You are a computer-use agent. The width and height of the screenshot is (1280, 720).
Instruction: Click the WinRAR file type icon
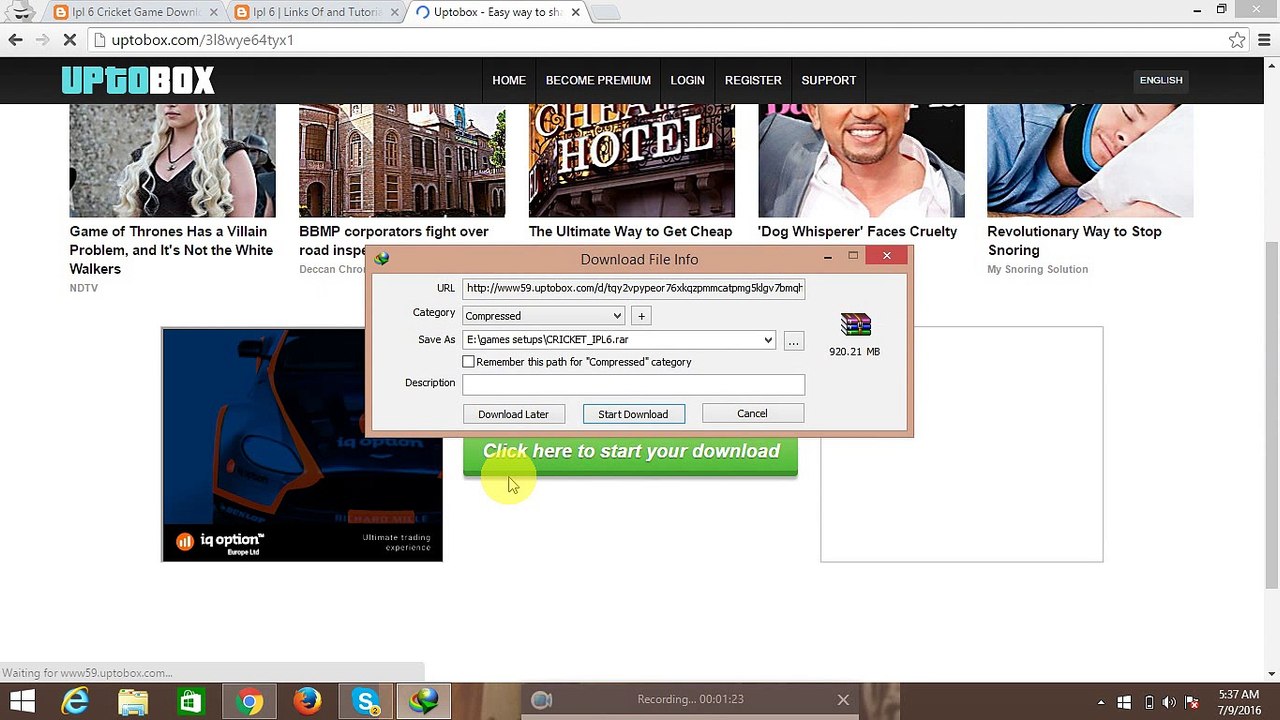click(x=855, y=325)
